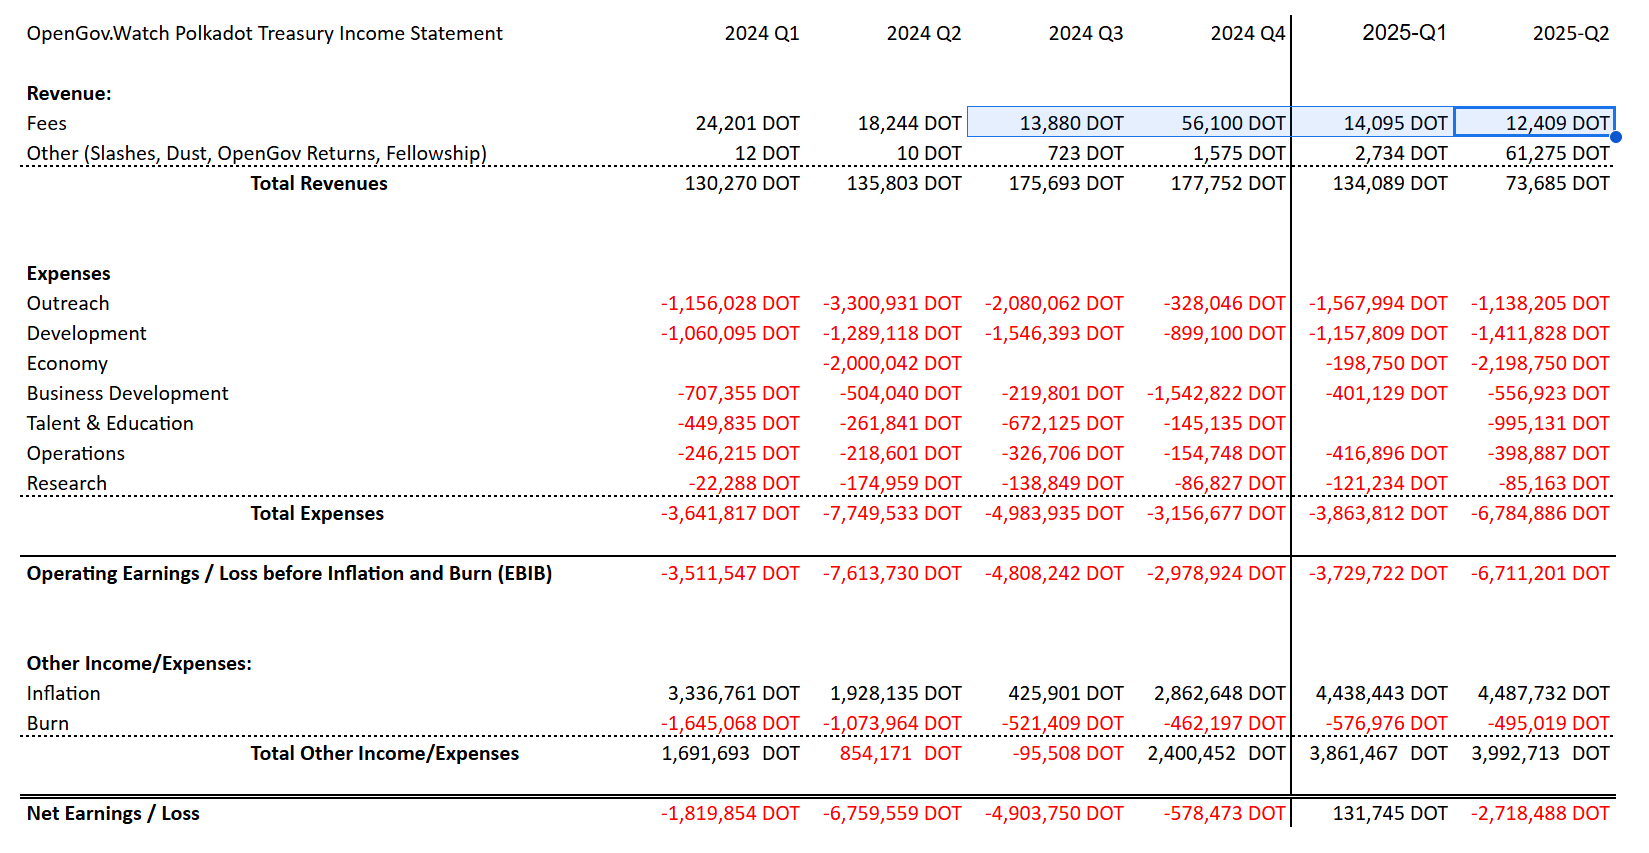This screenshot has height=853, width=1649.
Task: Click Operations value -416,896 DOT
Action: pyautogui.click(x=1386, y=453)
